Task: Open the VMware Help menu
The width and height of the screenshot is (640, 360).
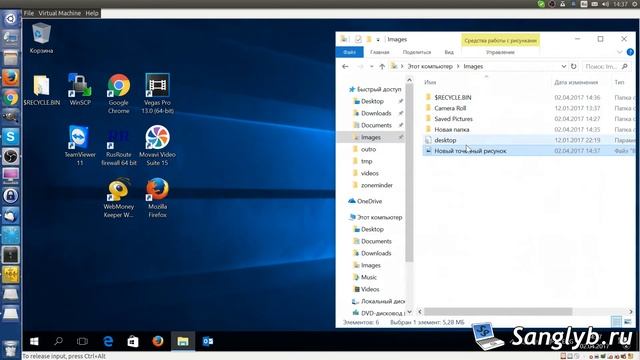Action: [91, 13]
